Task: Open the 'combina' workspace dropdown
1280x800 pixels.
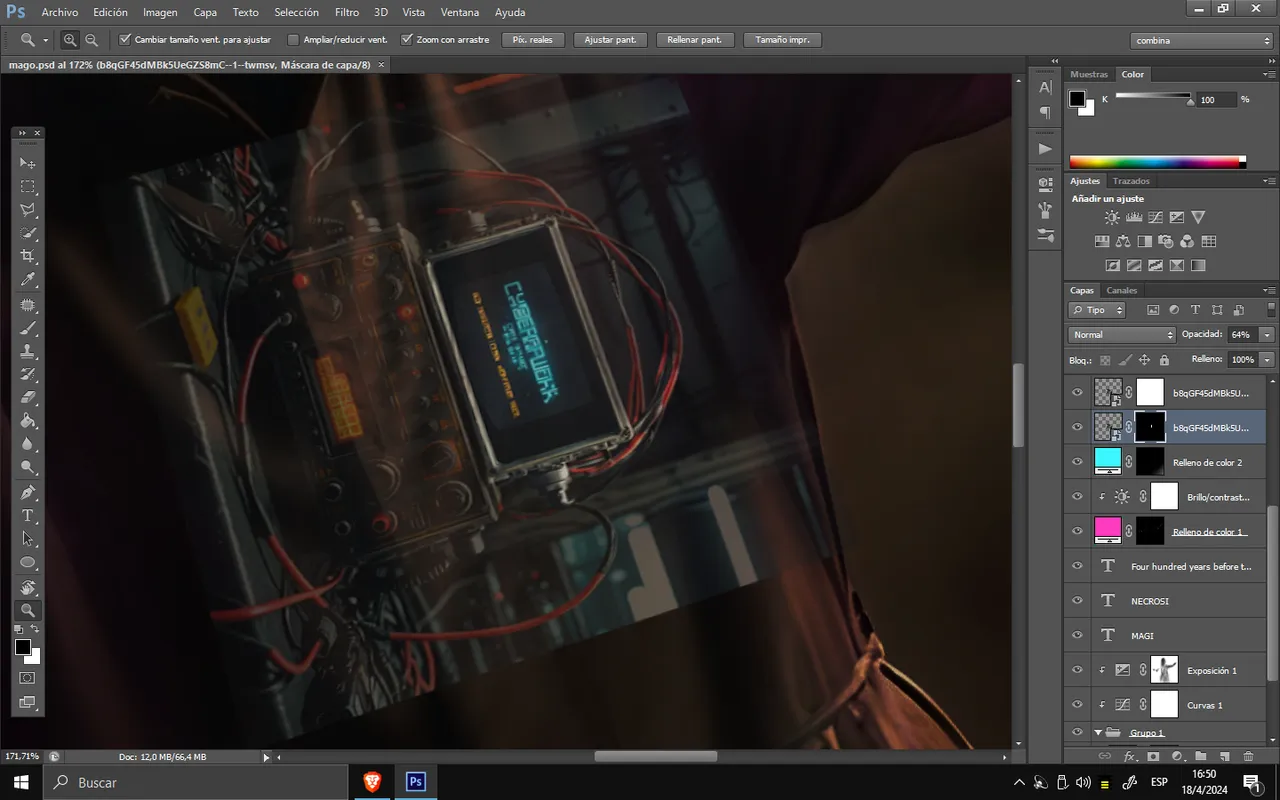Action: click(1203, 41)
